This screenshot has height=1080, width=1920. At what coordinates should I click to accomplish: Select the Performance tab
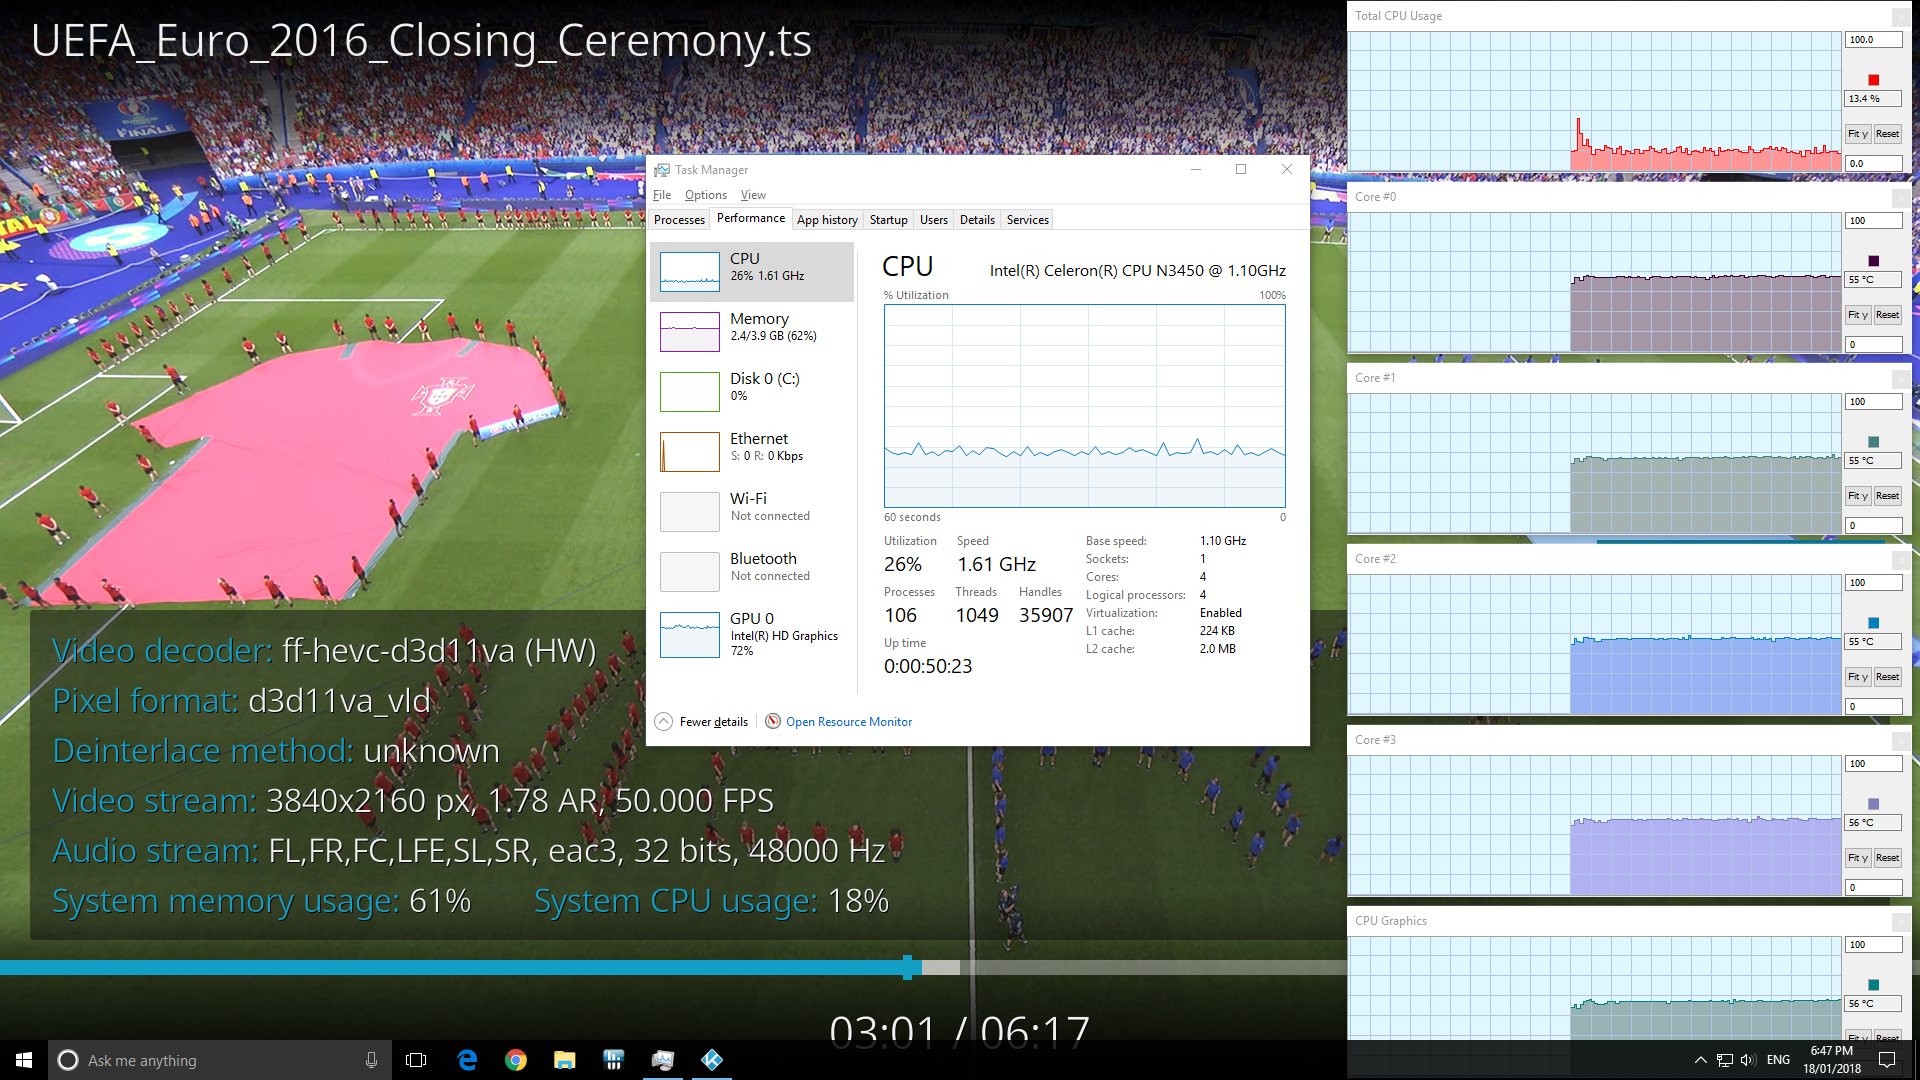coord(751,219)
